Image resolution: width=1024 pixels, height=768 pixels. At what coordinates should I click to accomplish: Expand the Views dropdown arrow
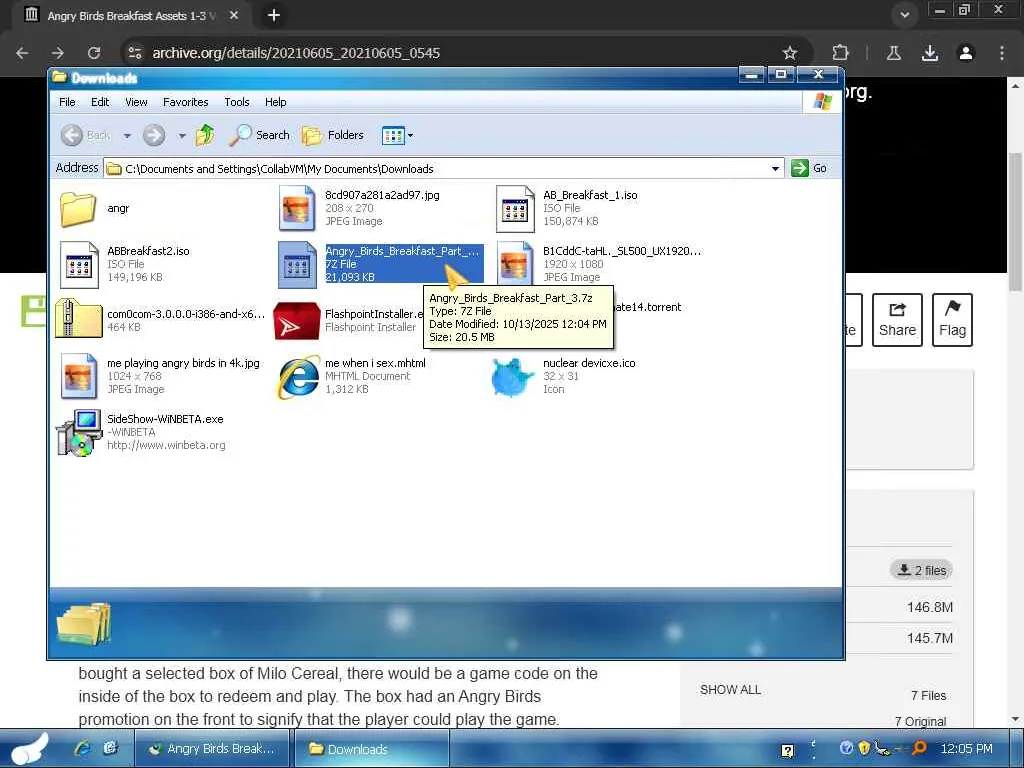(x=410, y=136)
